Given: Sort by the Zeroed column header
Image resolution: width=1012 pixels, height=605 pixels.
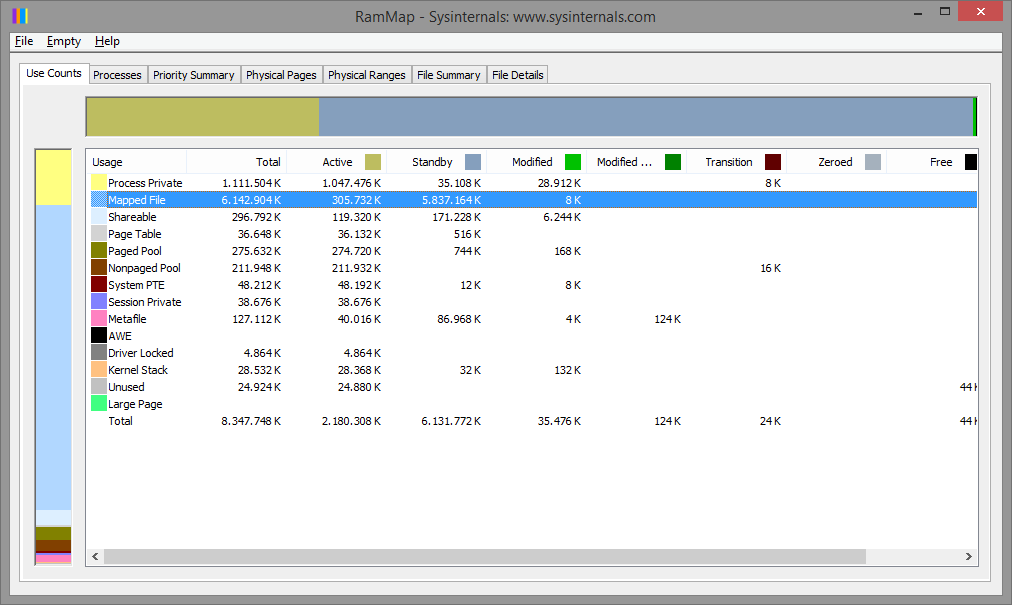Looking at the screenshot, I should (837, 162).
